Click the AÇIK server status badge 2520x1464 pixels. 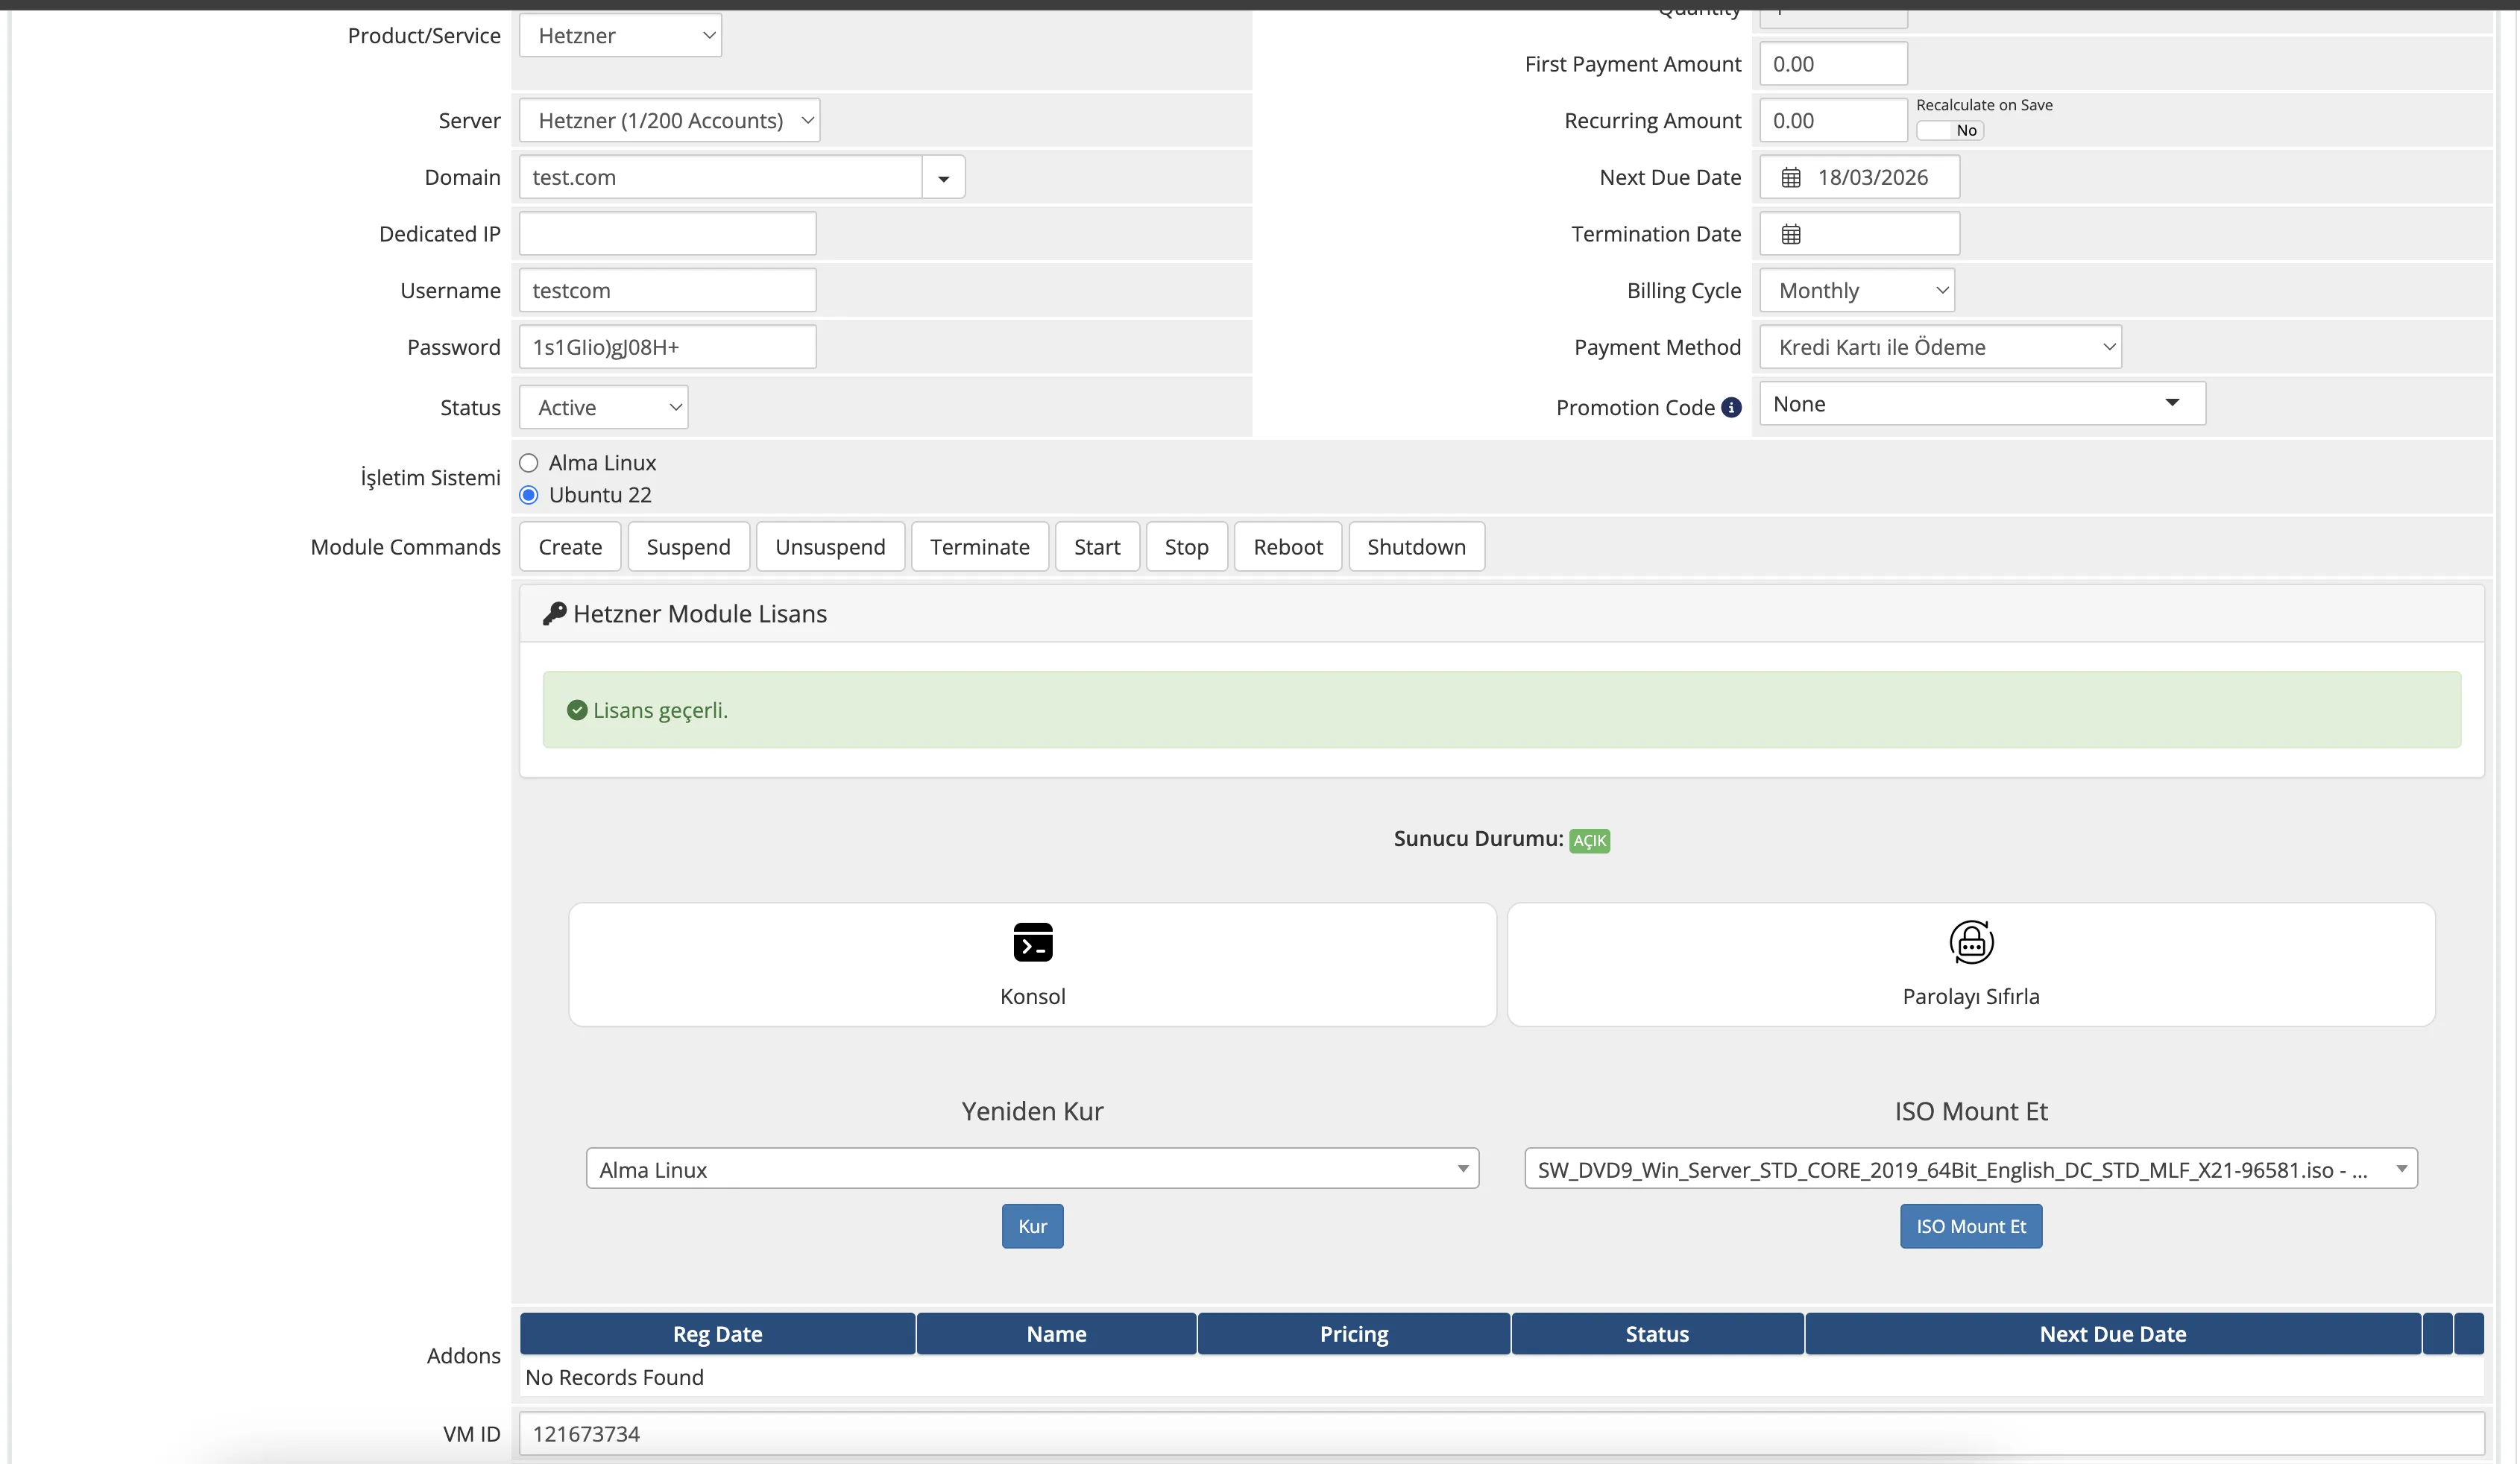1589,841
